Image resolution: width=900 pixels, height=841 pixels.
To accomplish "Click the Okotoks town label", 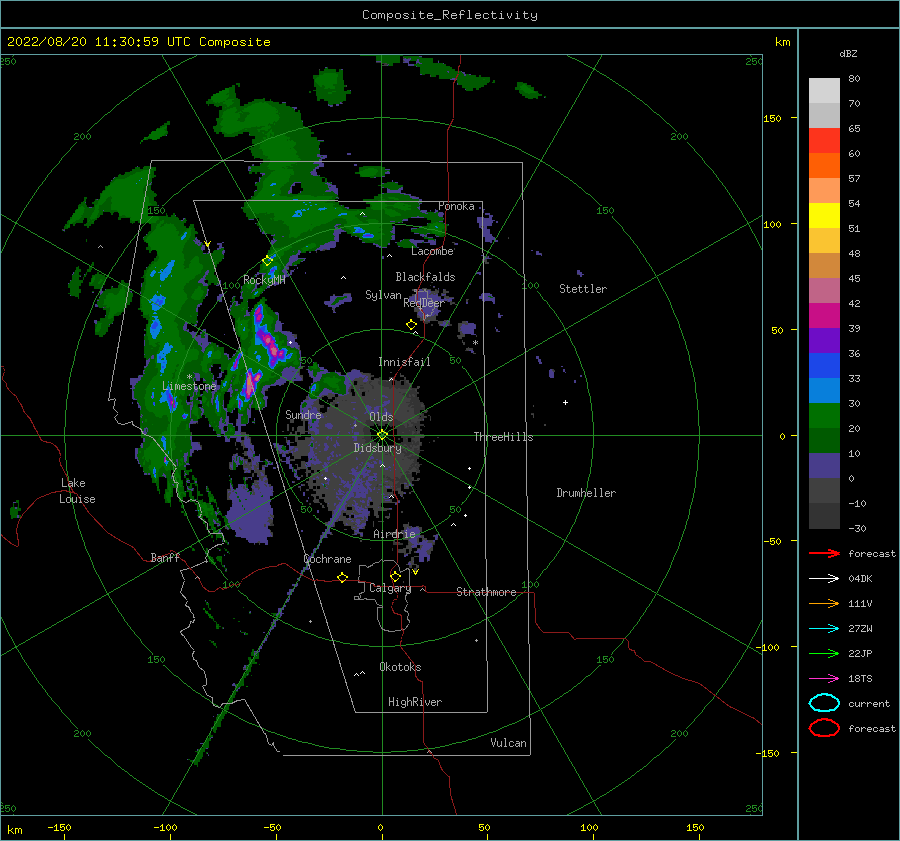I will tap(400, 667).
